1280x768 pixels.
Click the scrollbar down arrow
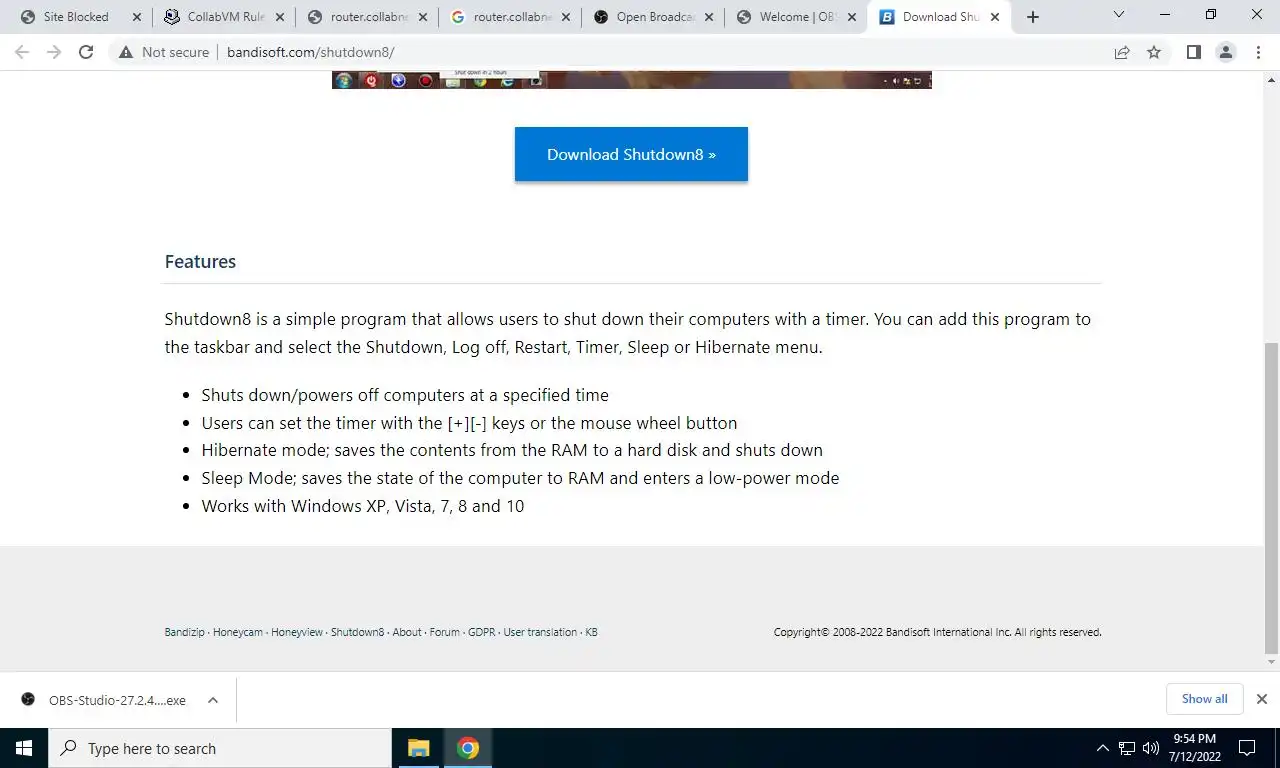1271,662
